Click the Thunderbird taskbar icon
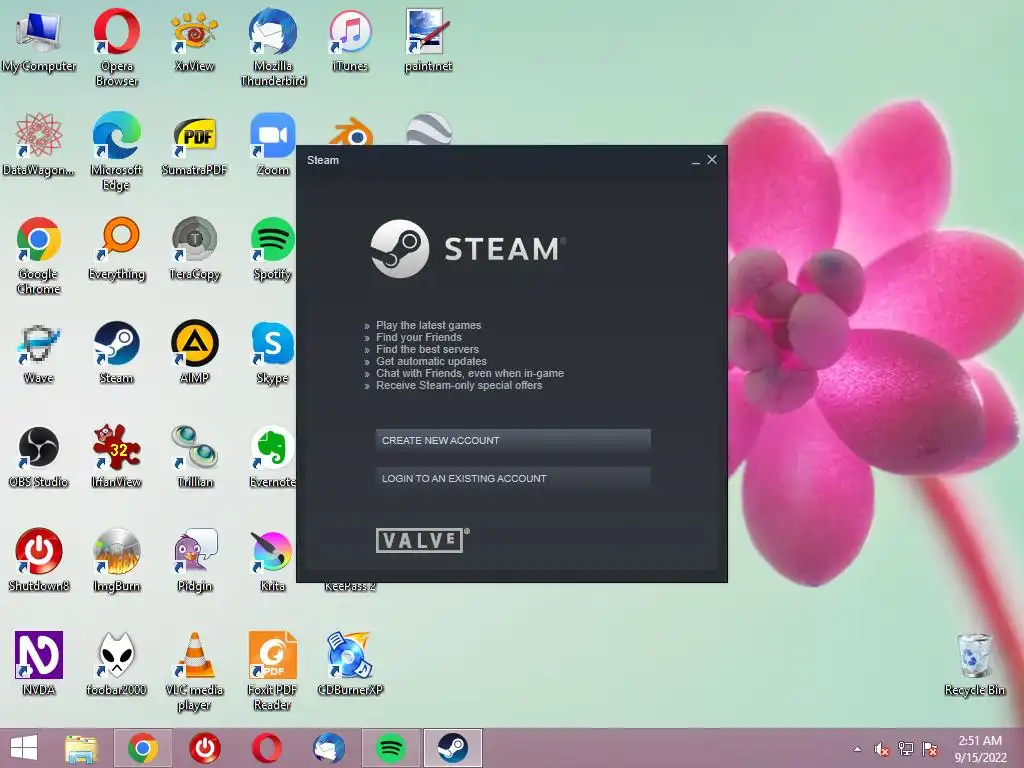The image size is (1024, 768). [328, 748]
